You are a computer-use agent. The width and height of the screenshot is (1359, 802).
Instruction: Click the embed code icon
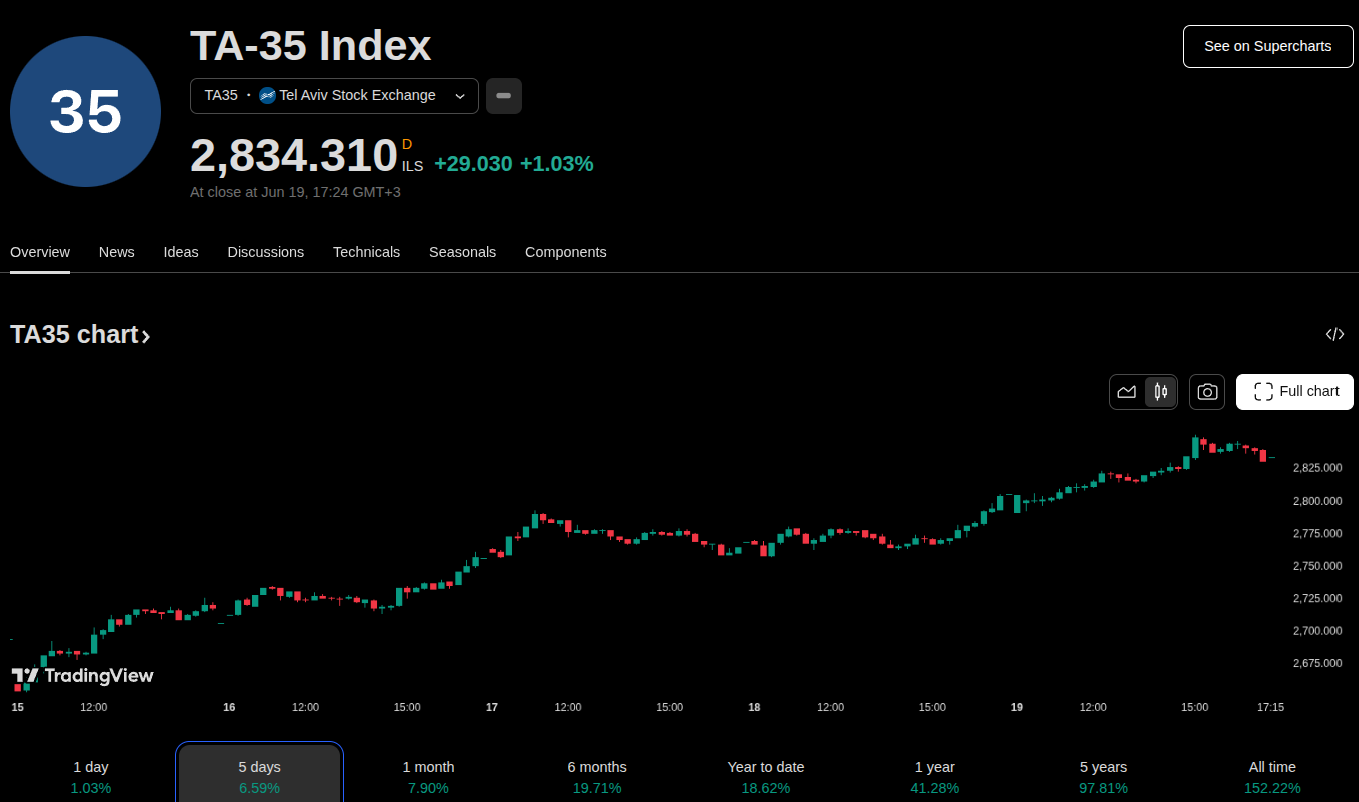pyautogui.click(x=1335, y=334)
